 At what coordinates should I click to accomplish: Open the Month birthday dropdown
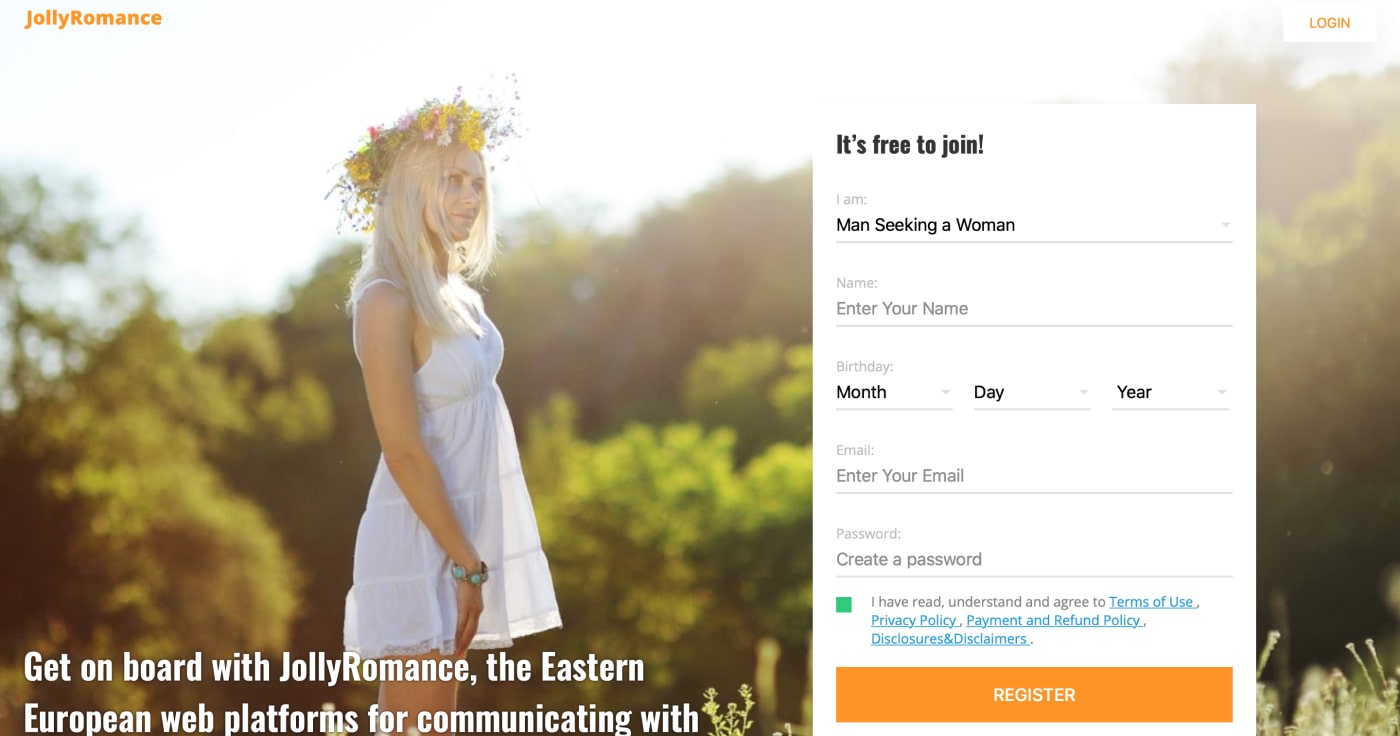coord(894,392)
